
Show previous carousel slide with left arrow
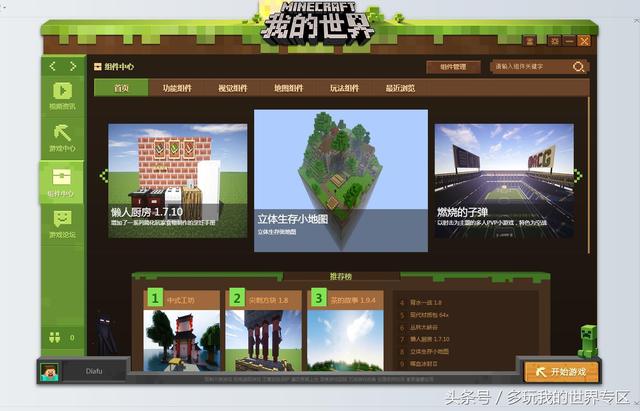(x=104, y=176)
